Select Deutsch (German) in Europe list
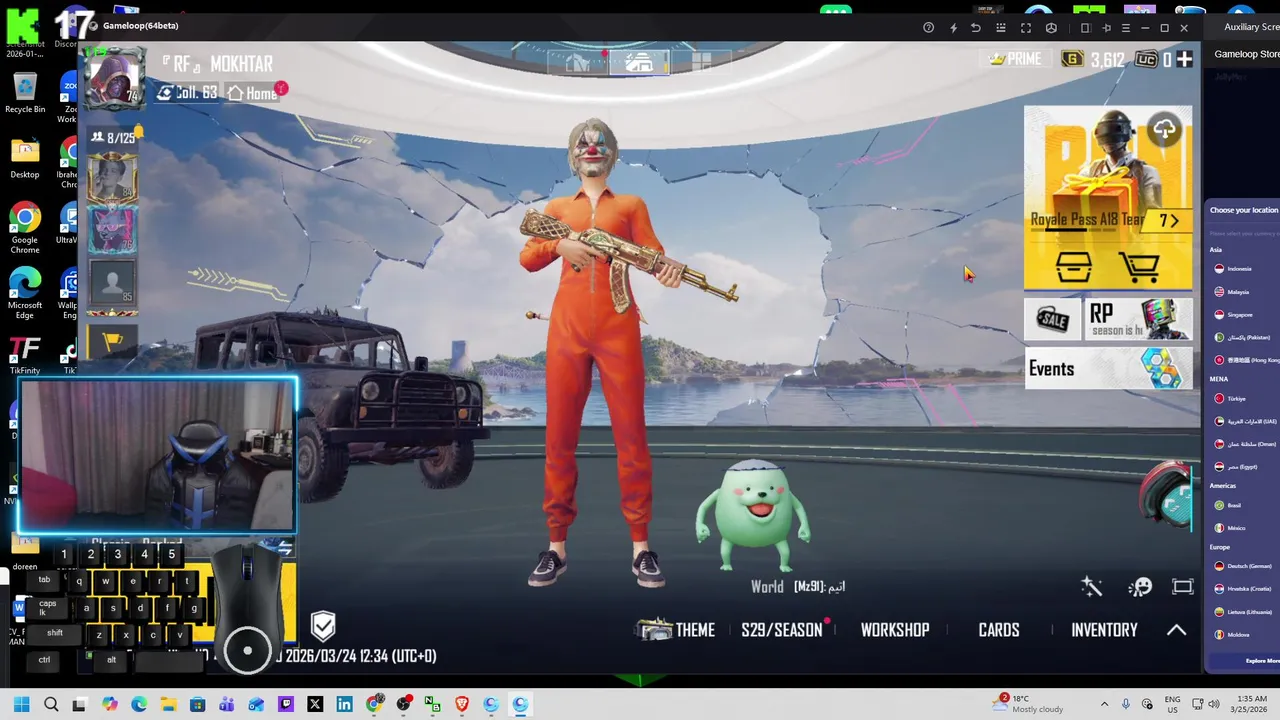 [x=1242, y=566]
